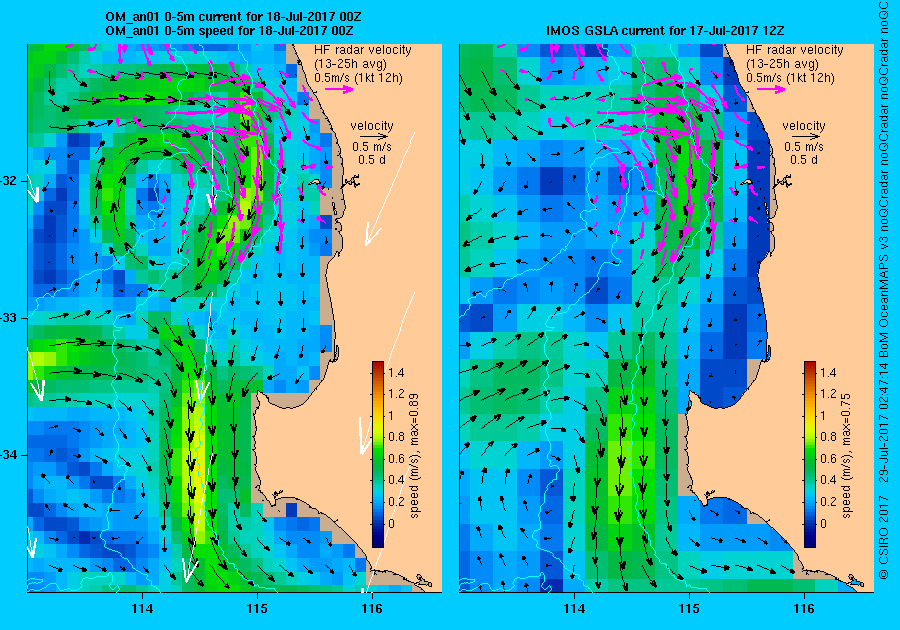Click longitude label '115' under left map
The image size is (900, 630).
click(x=257, y=609)
